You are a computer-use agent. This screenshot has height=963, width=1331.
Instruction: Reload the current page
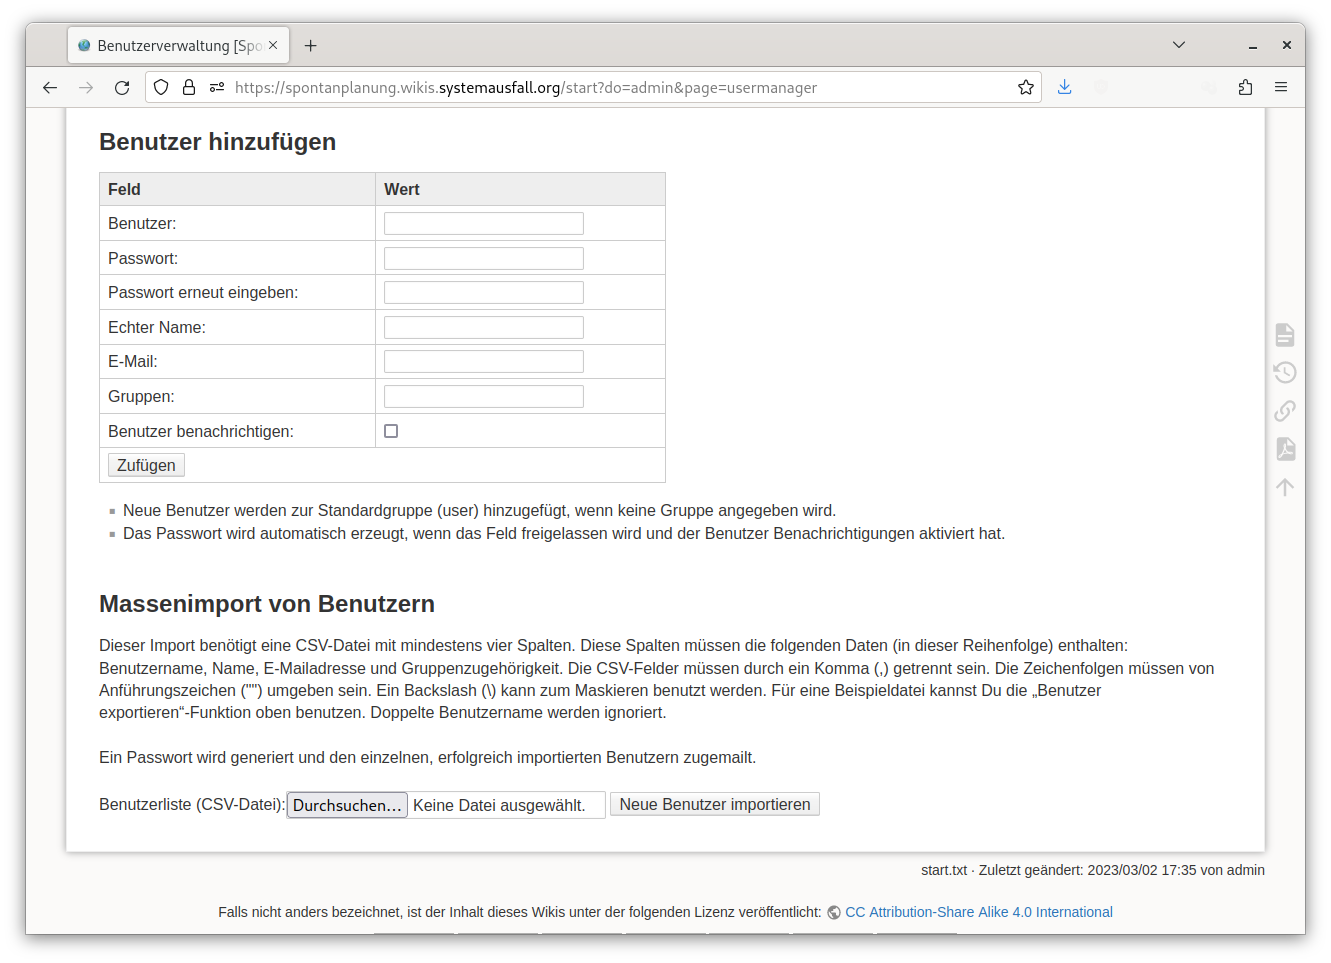pyautogui.click(x=122, y=88)
